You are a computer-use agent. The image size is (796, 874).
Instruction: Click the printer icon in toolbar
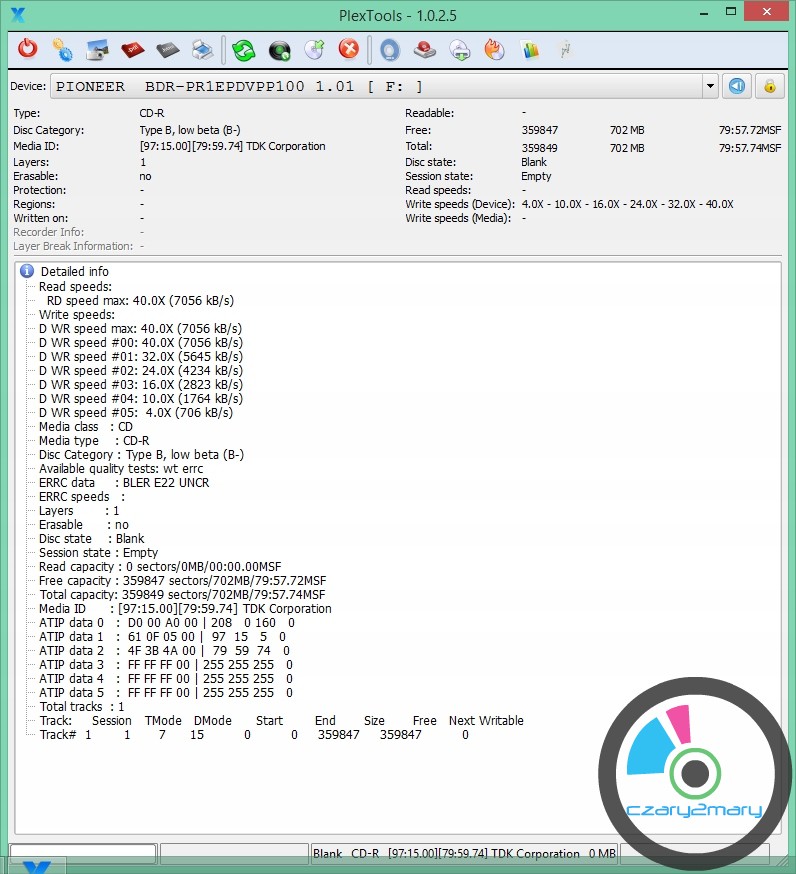202,49
